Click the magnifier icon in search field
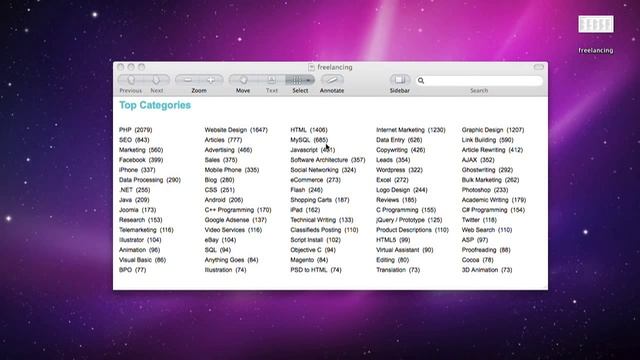 point(421,81)
